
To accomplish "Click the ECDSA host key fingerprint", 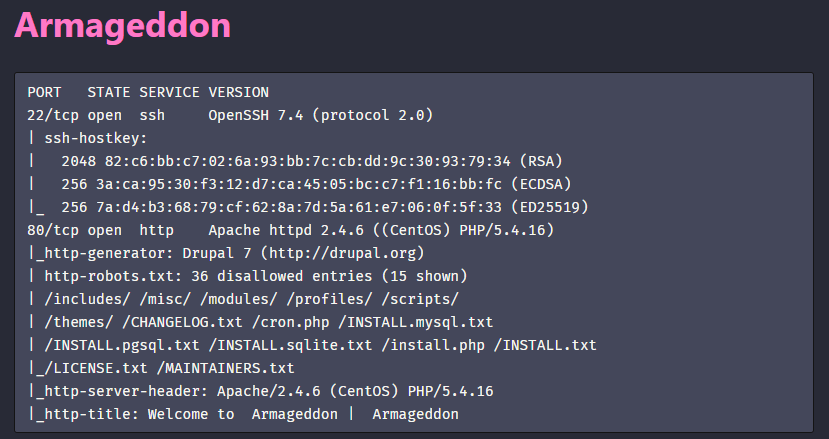I will [x=299, y=185].
